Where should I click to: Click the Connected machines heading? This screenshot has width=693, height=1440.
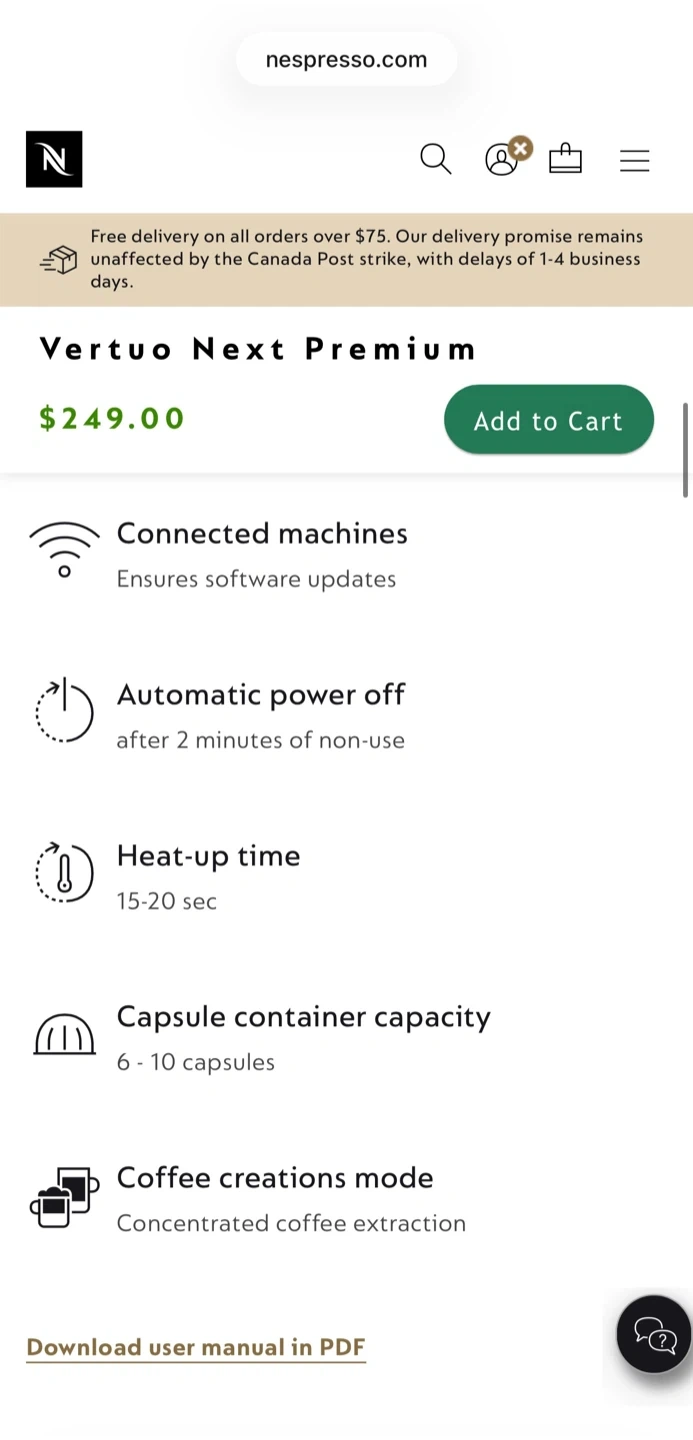tap(262, 534)
